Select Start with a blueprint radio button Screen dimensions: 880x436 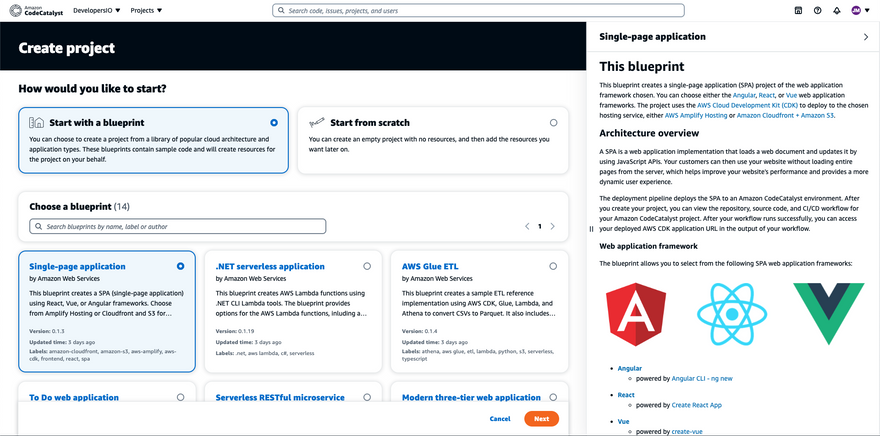point(273,122)
